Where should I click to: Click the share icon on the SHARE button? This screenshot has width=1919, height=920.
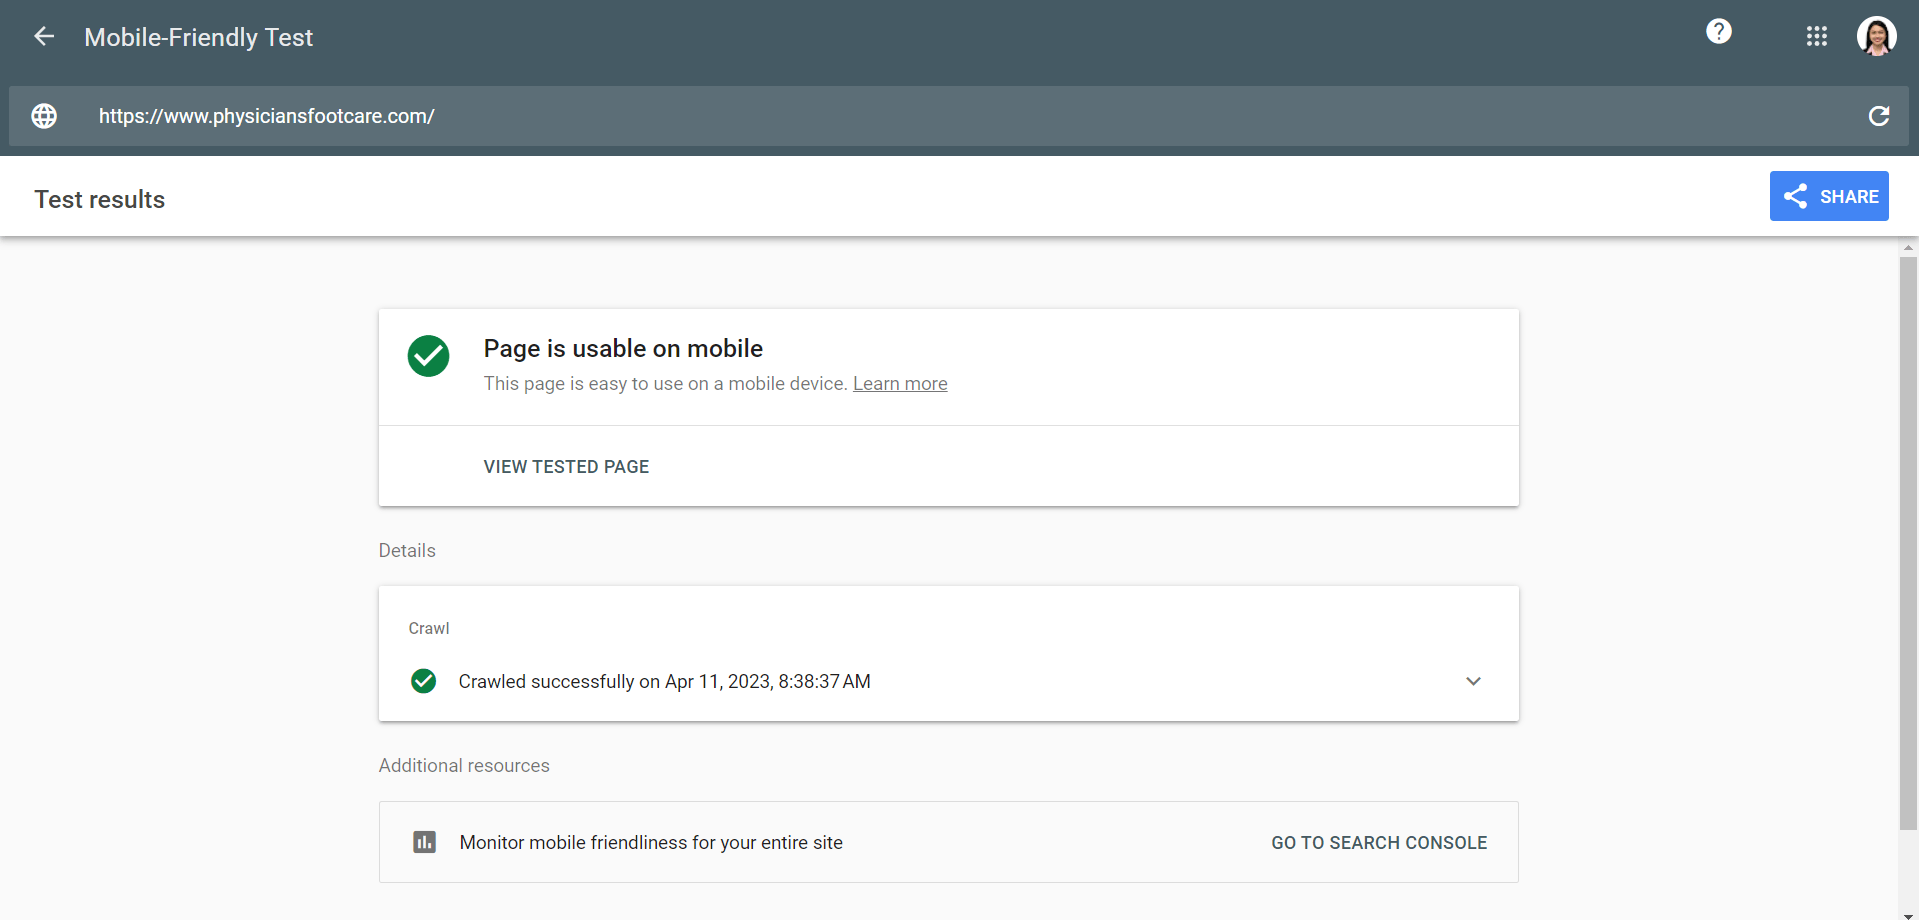click(1797, 196)
